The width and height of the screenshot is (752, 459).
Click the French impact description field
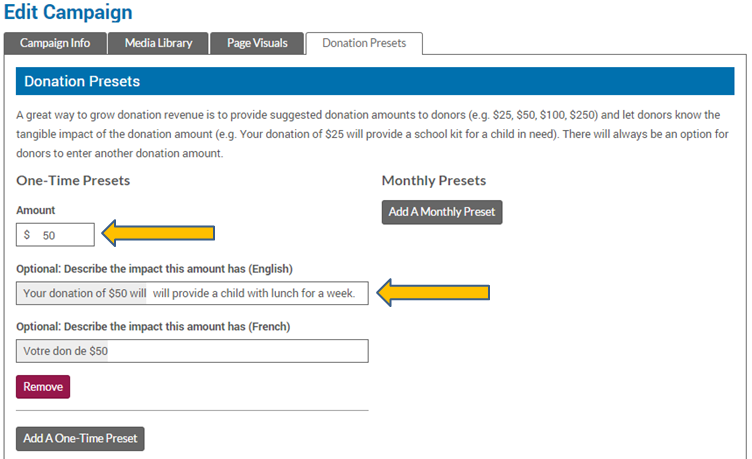point(192,351)
